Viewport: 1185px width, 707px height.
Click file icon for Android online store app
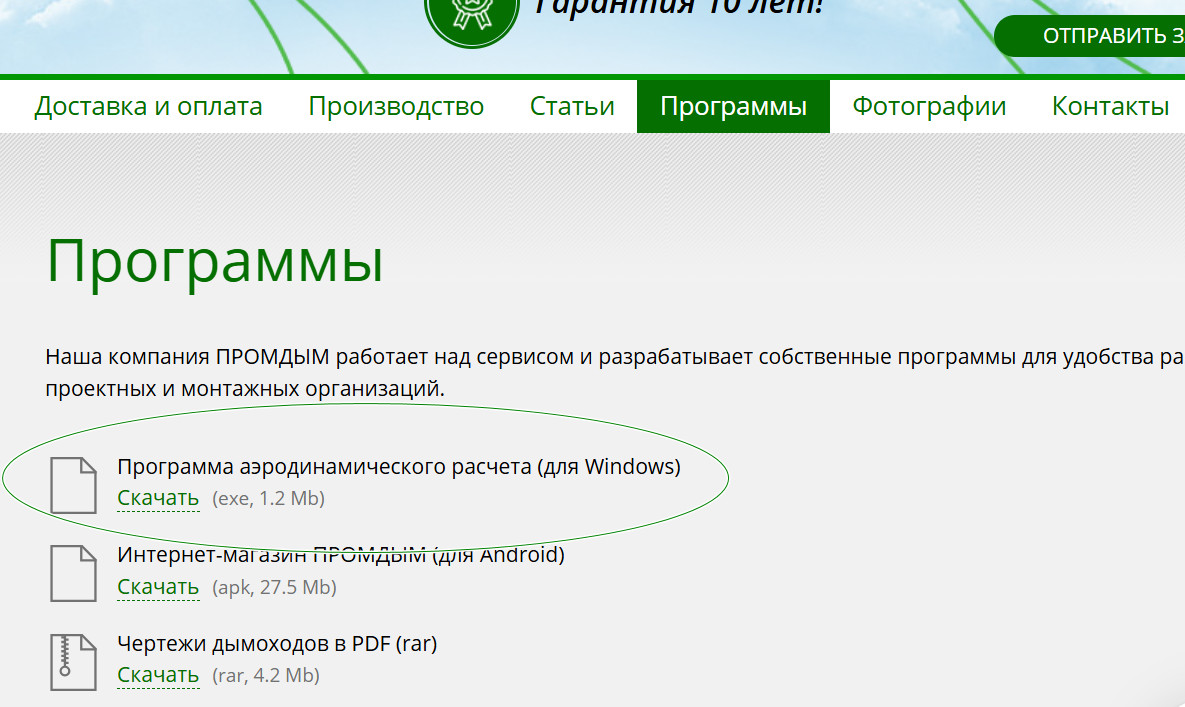(74, 572)
